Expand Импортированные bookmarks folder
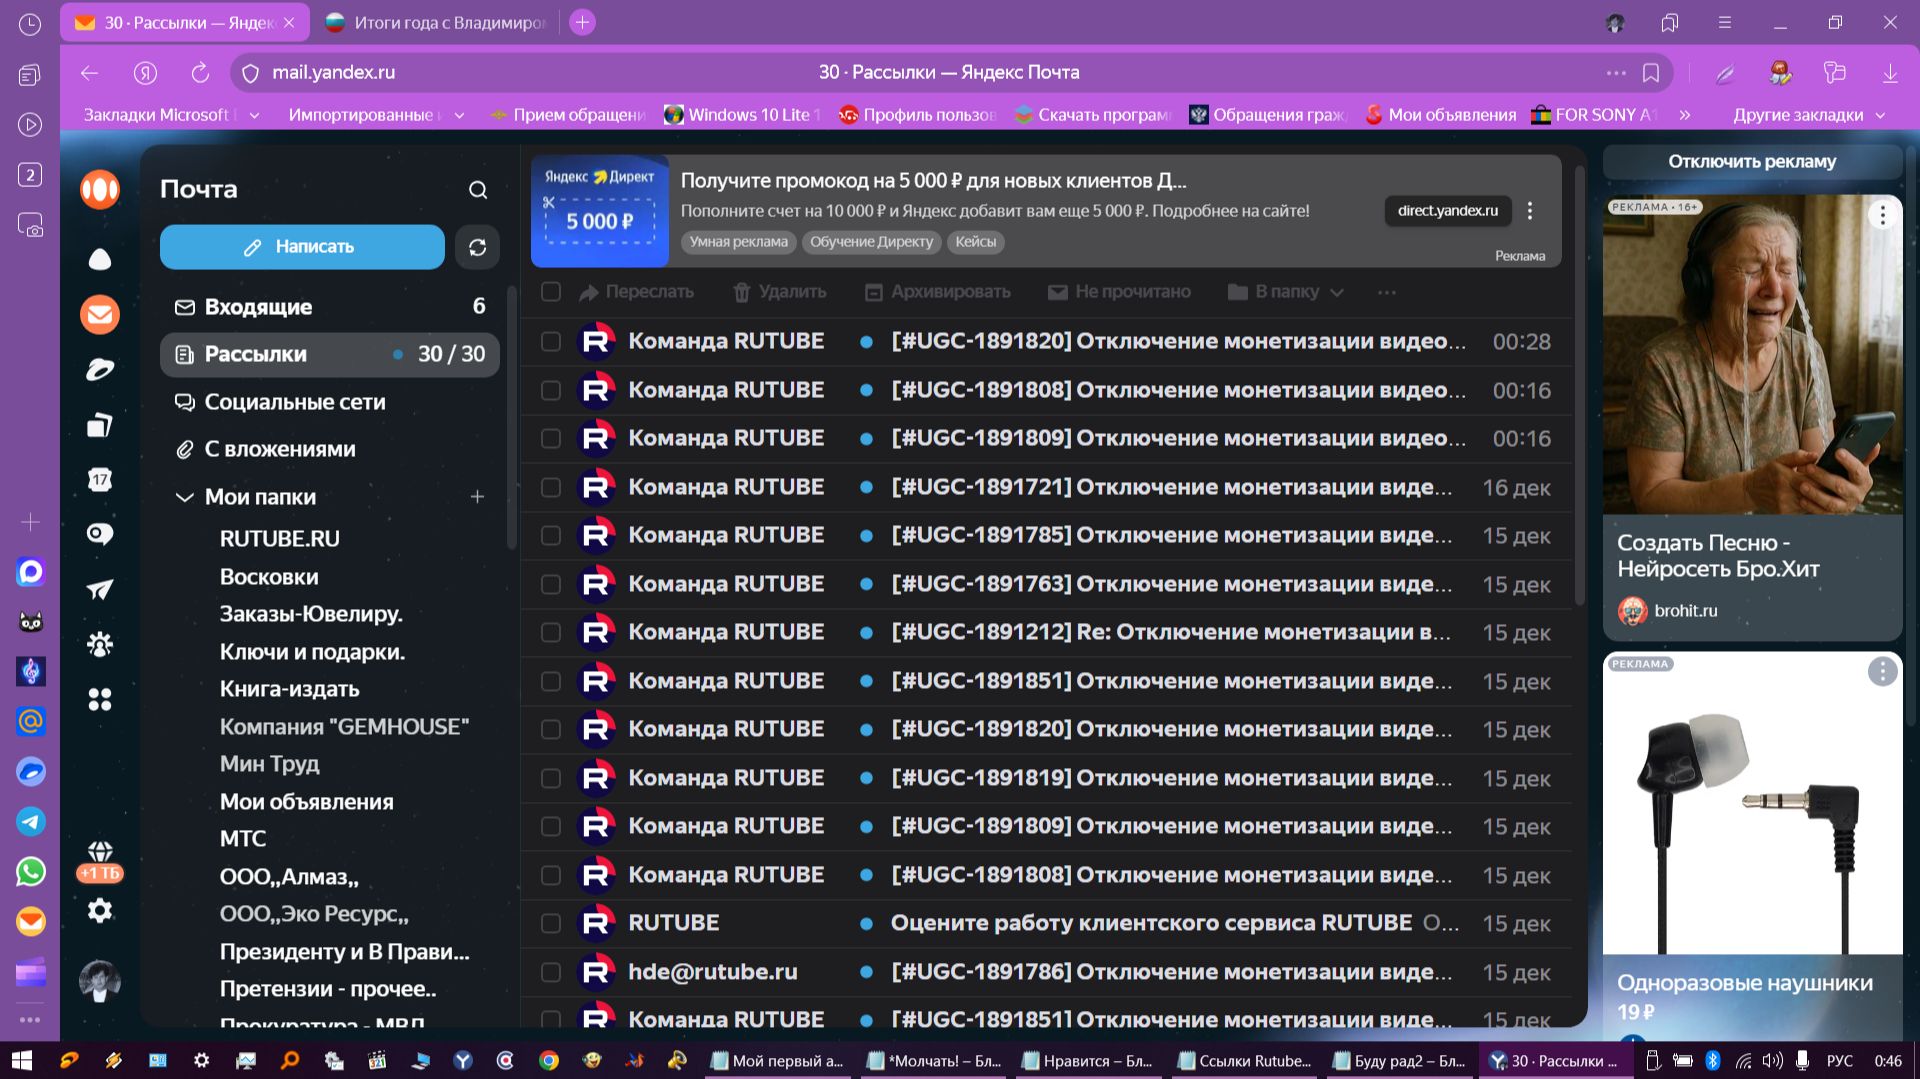The image size is (1920, 1079). (376, 115)
